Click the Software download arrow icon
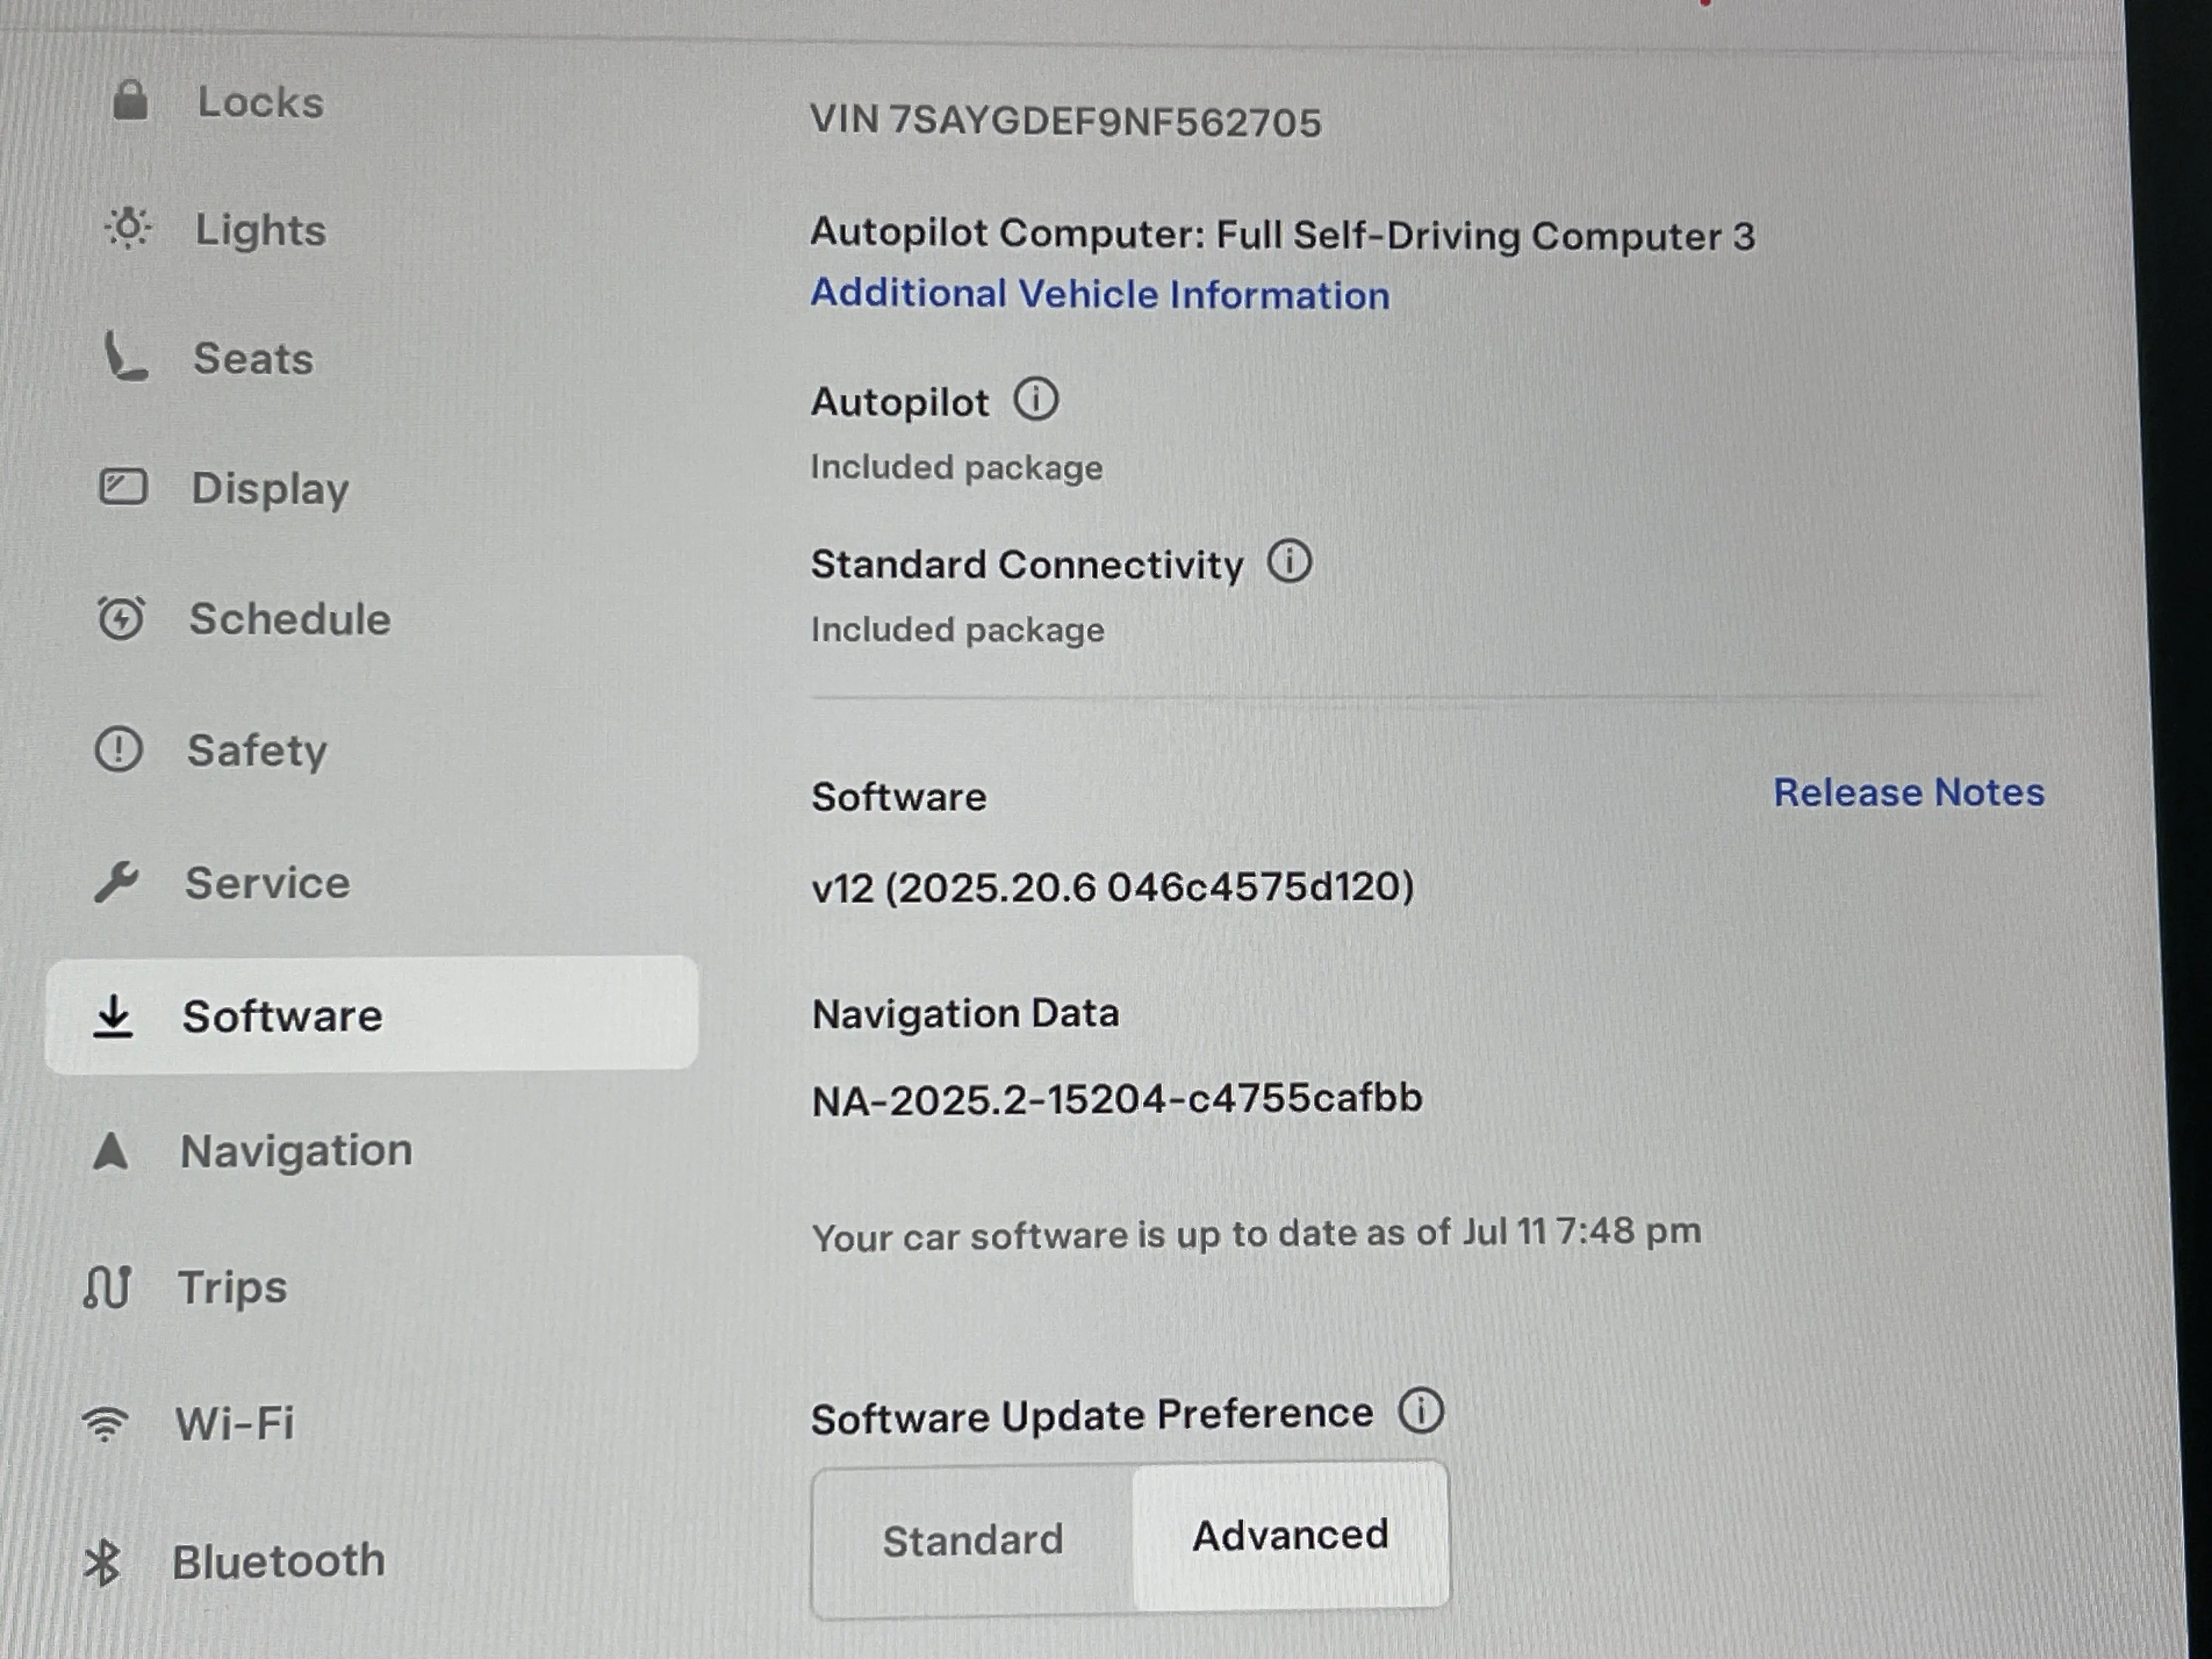The height and width of the screenshot is (1659, 2212). point(113,1016)
